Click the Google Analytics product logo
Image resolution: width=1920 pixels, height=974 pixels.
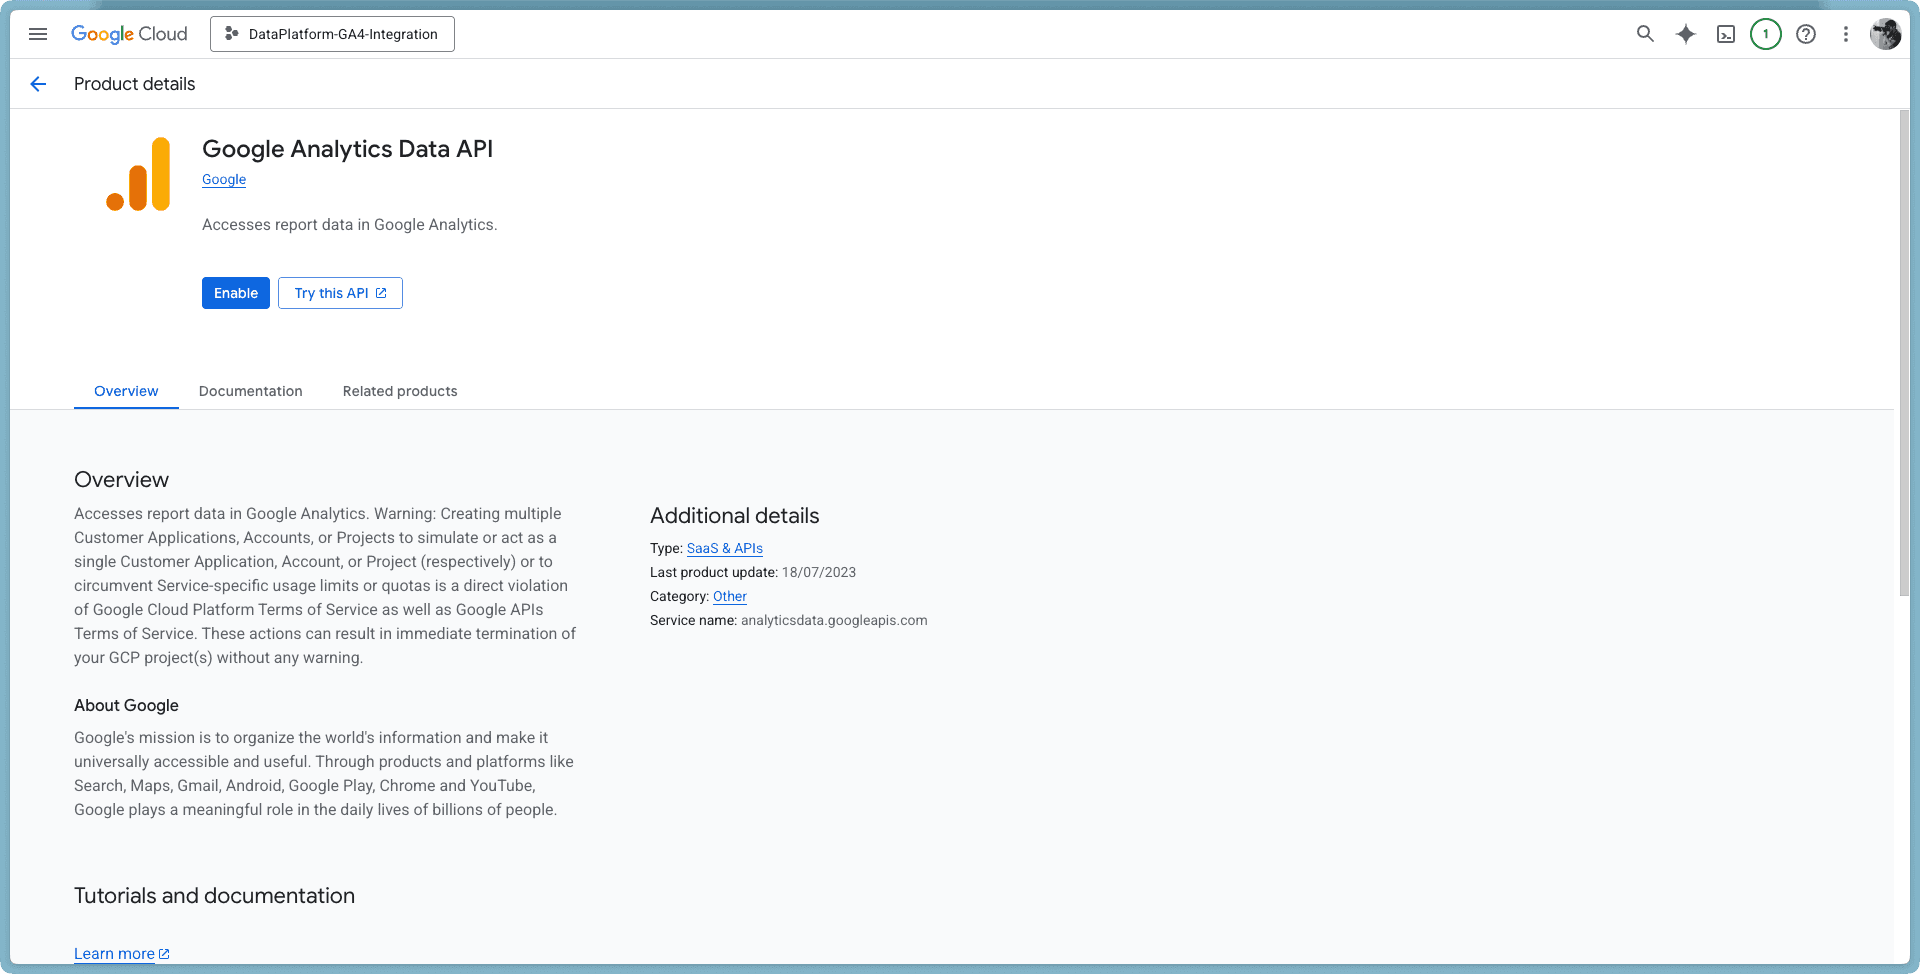[x=138, y=174]
